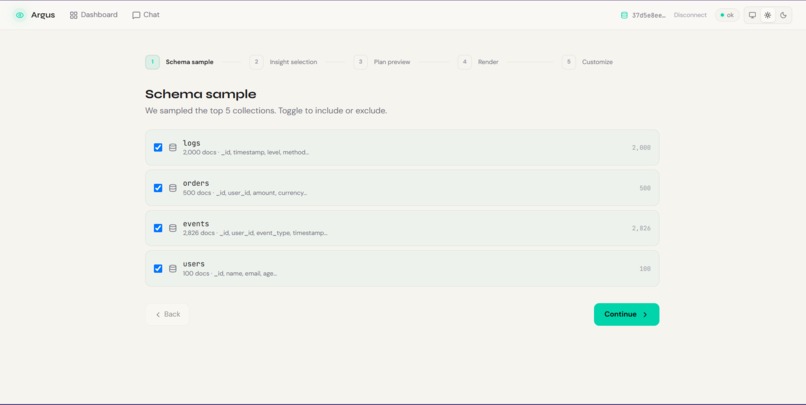Viewport: 806px width, 405px height.
Task: Click the ok status badge
Action: tap(727, 15)
